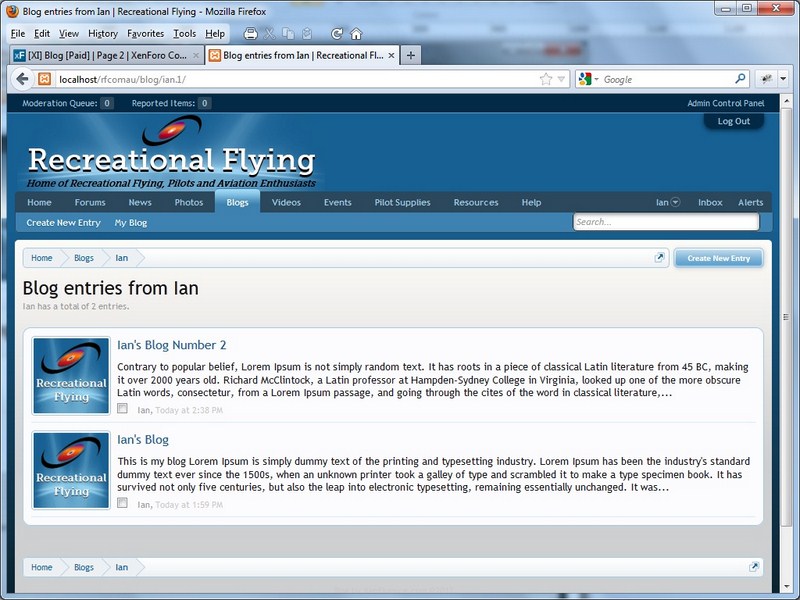Click the blue Create New Entry button

(718, 258)
